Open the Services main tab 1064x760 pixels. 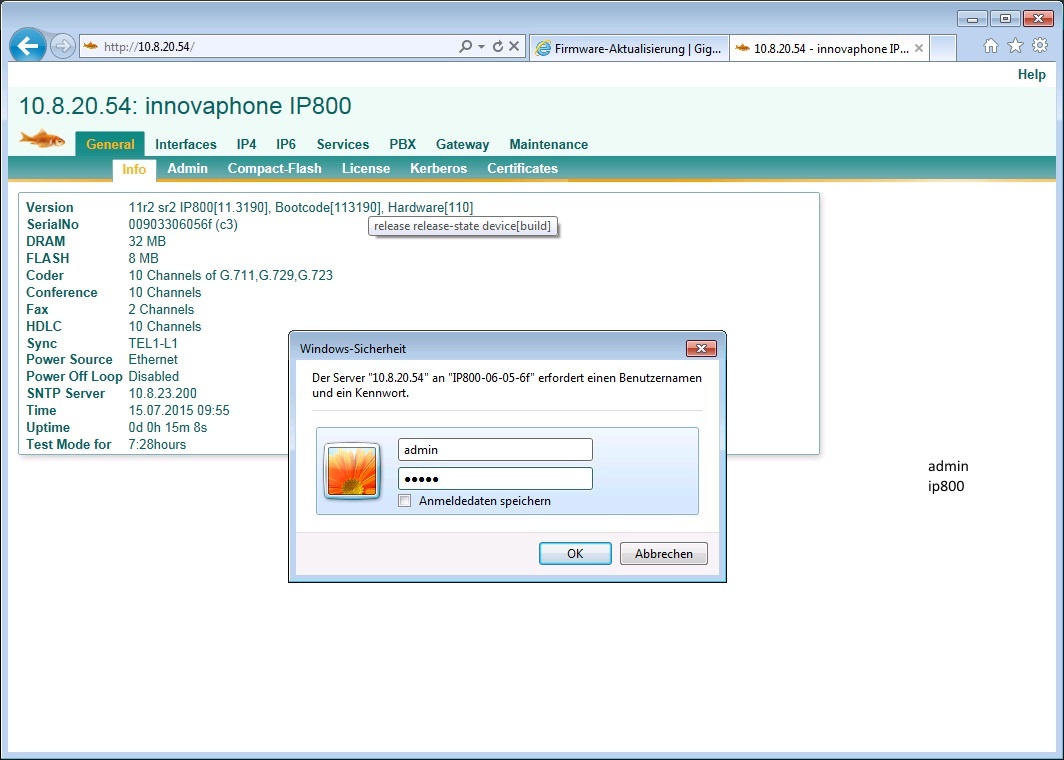tap(343, 144)
